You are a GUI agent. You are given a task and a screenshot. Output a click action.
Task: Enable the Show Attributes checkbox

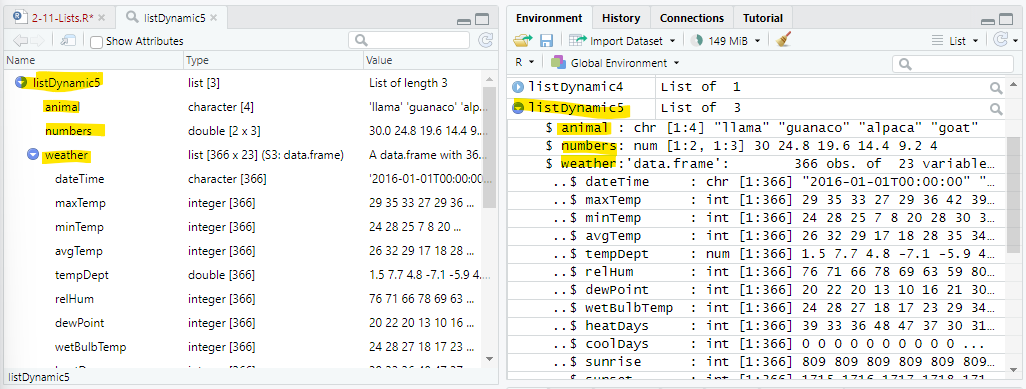click(x=96, y=42)
